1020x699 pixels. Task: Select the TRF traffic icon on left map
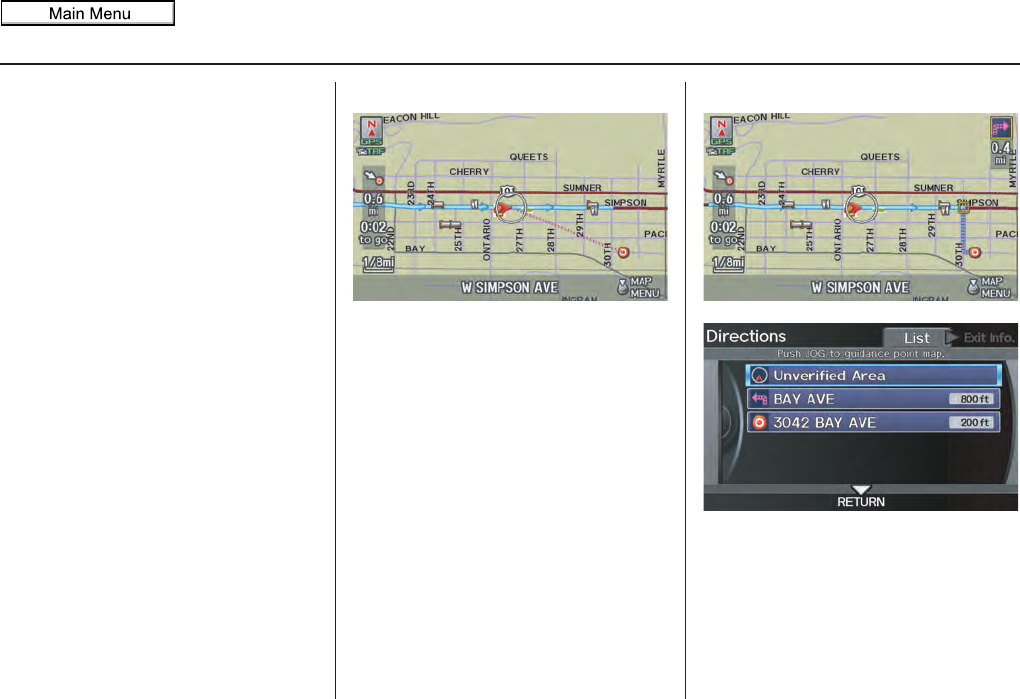tap(371, 151)
